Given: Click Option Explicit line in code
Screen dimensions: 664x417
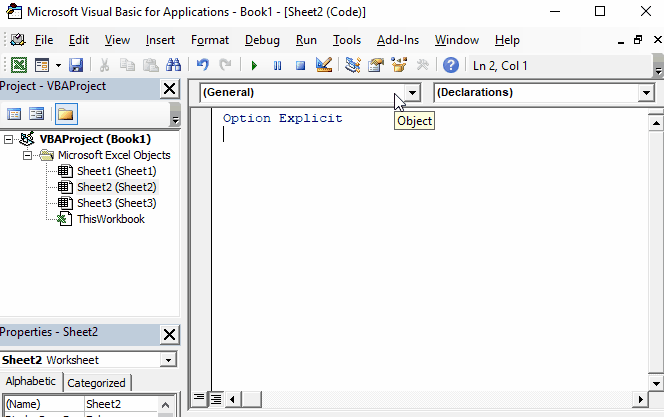Looking at the screenshot, I should point(282,118).
